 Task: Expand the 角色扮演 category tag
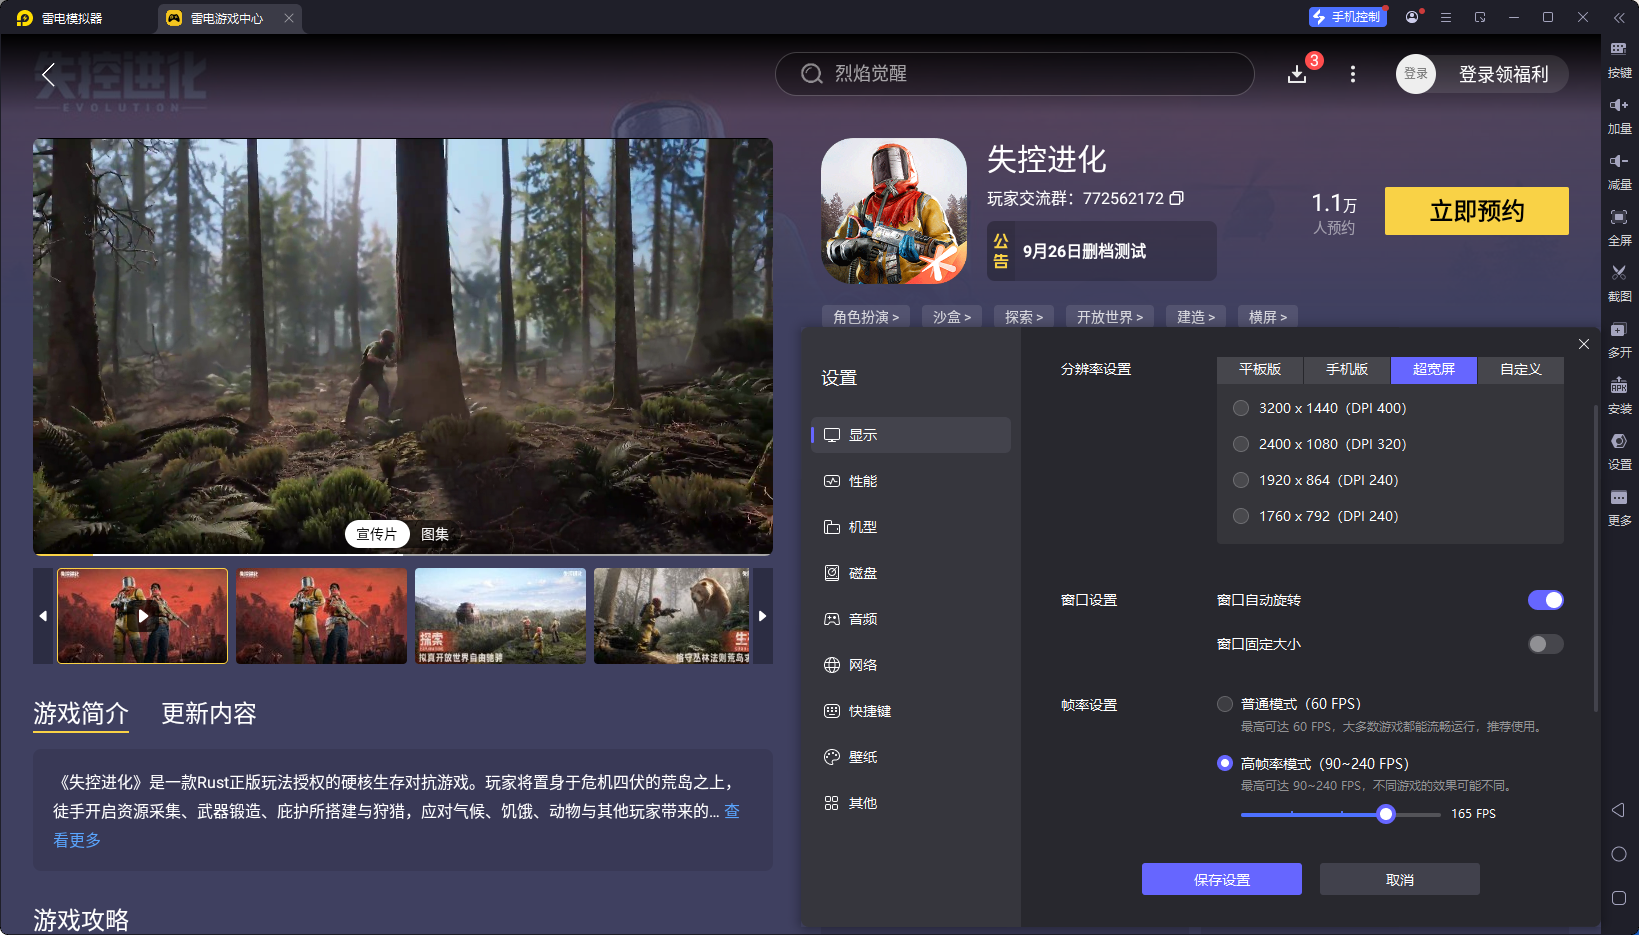pyautogui.click(x=865, y=316)
